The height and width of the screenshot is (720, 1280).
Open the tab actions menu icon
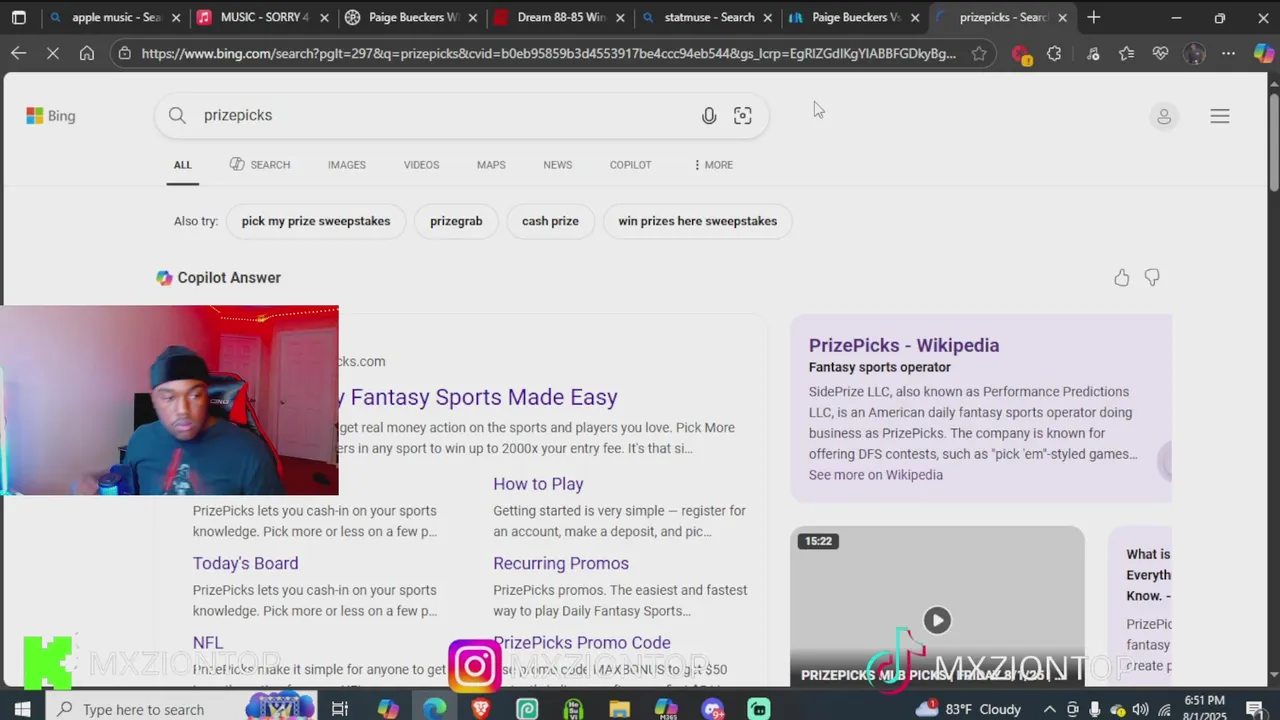point(19,17)
